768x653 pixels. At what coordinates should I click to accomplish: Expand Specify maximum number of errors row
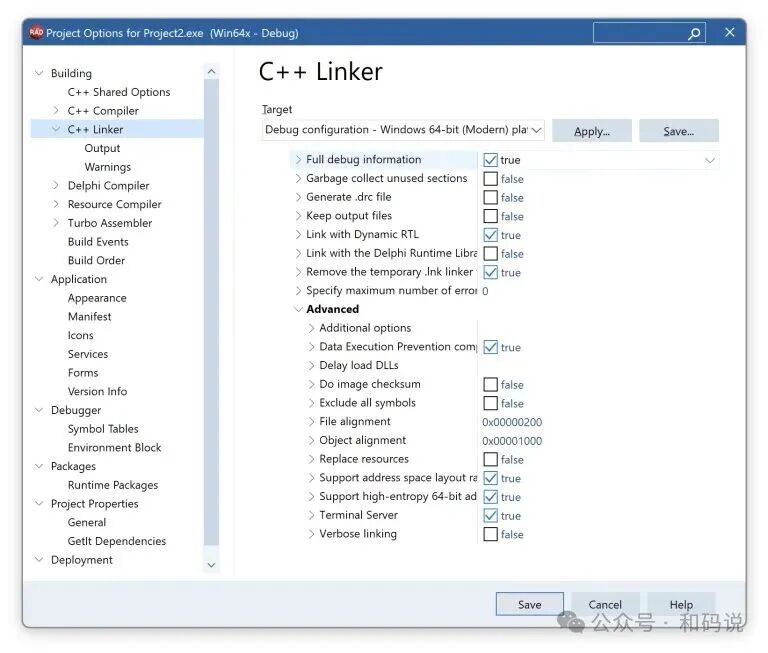pos(298,290)
